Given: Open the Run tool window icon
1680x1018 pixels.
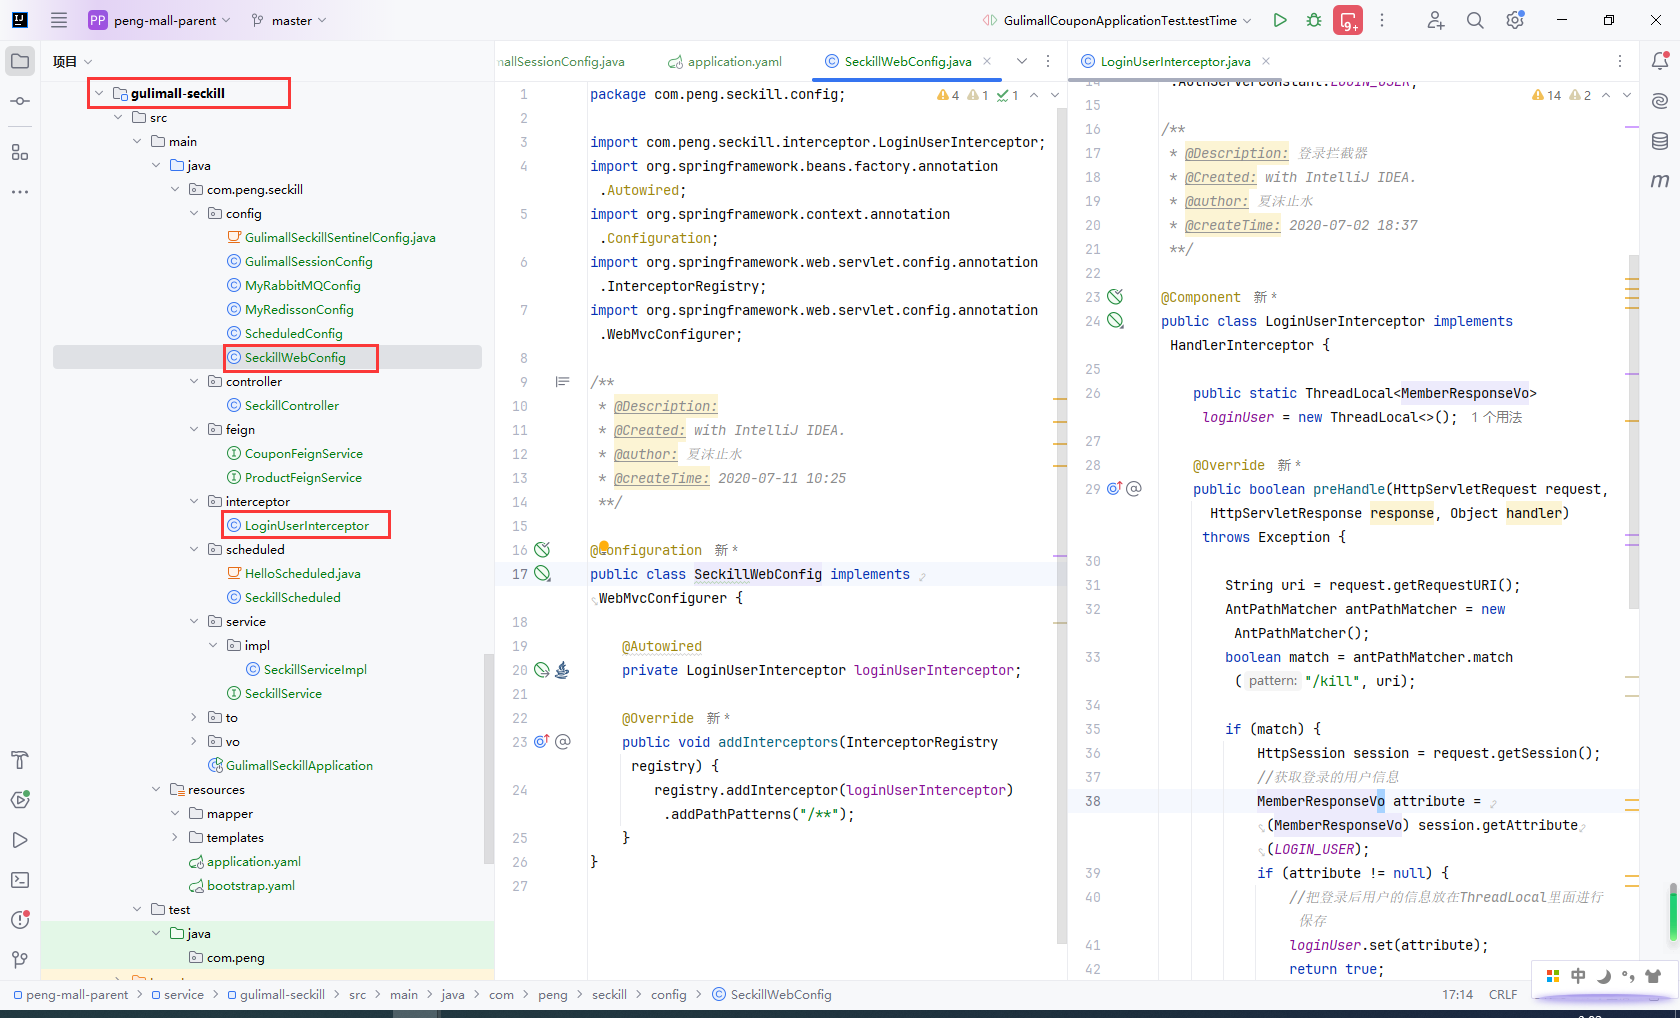Looking at the screenshot, I should click(x=20, y=840).
